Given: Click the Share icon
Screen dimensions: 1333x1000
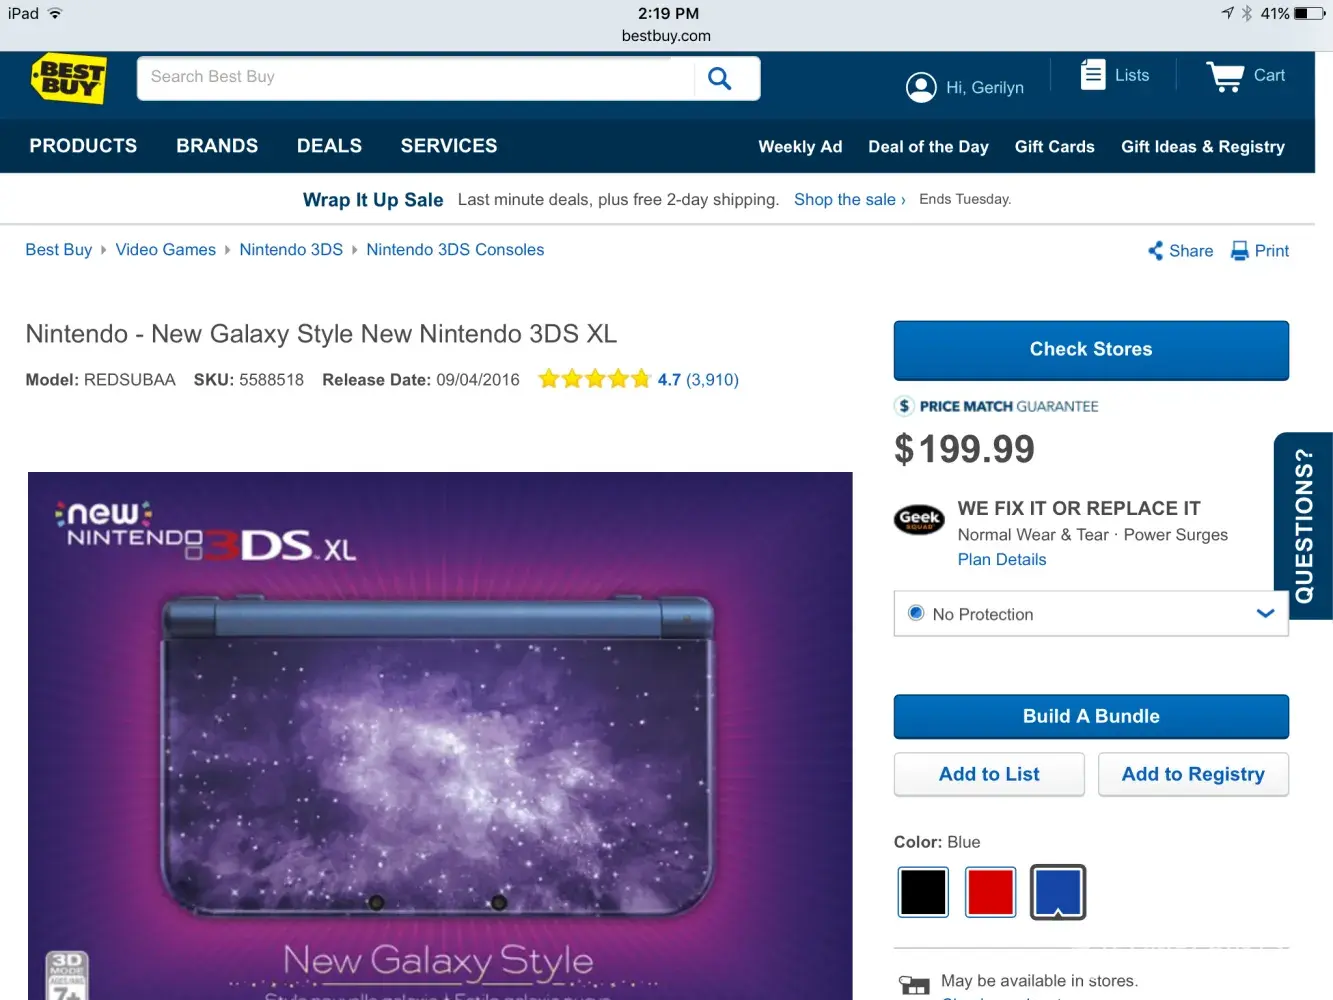Looking at the screenshot, I should pyautogui.click(x=1156, y=251).
